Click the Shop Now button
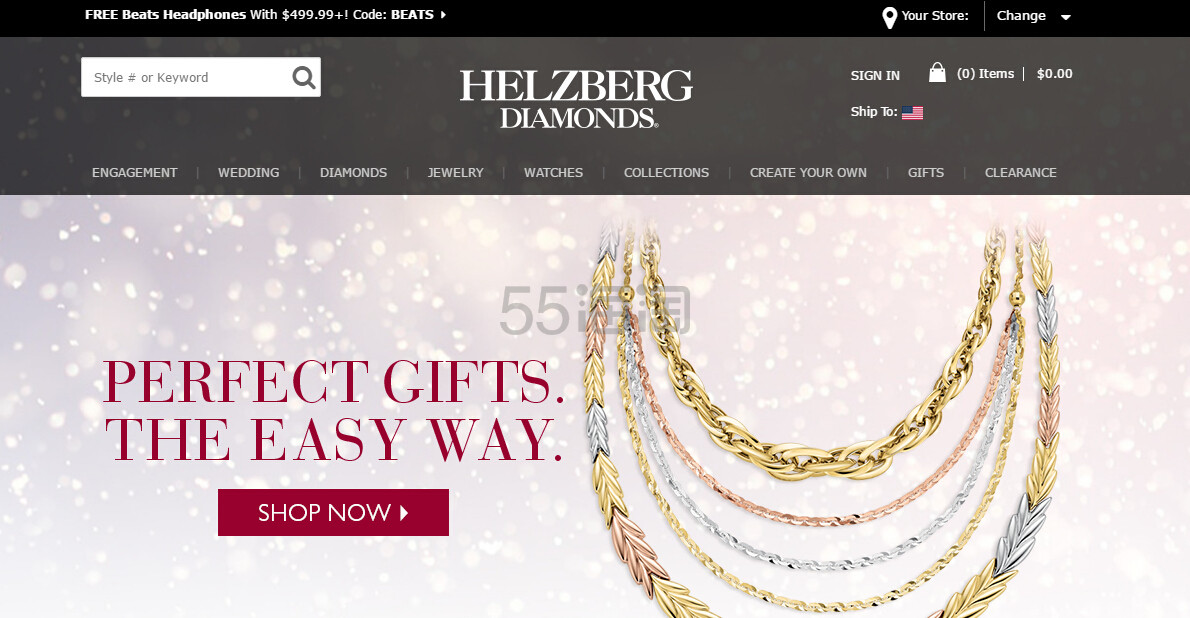The height and width of the screenshot is (618, 1190). click(x=333, y=512)
